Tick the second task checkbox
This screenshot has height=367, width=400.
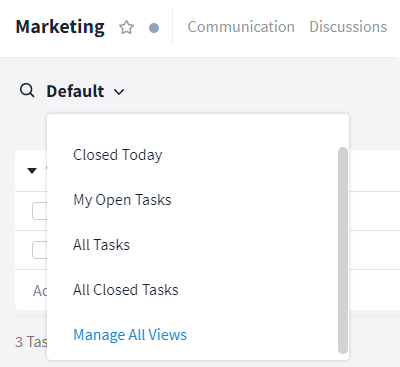[x=40, y=250]
